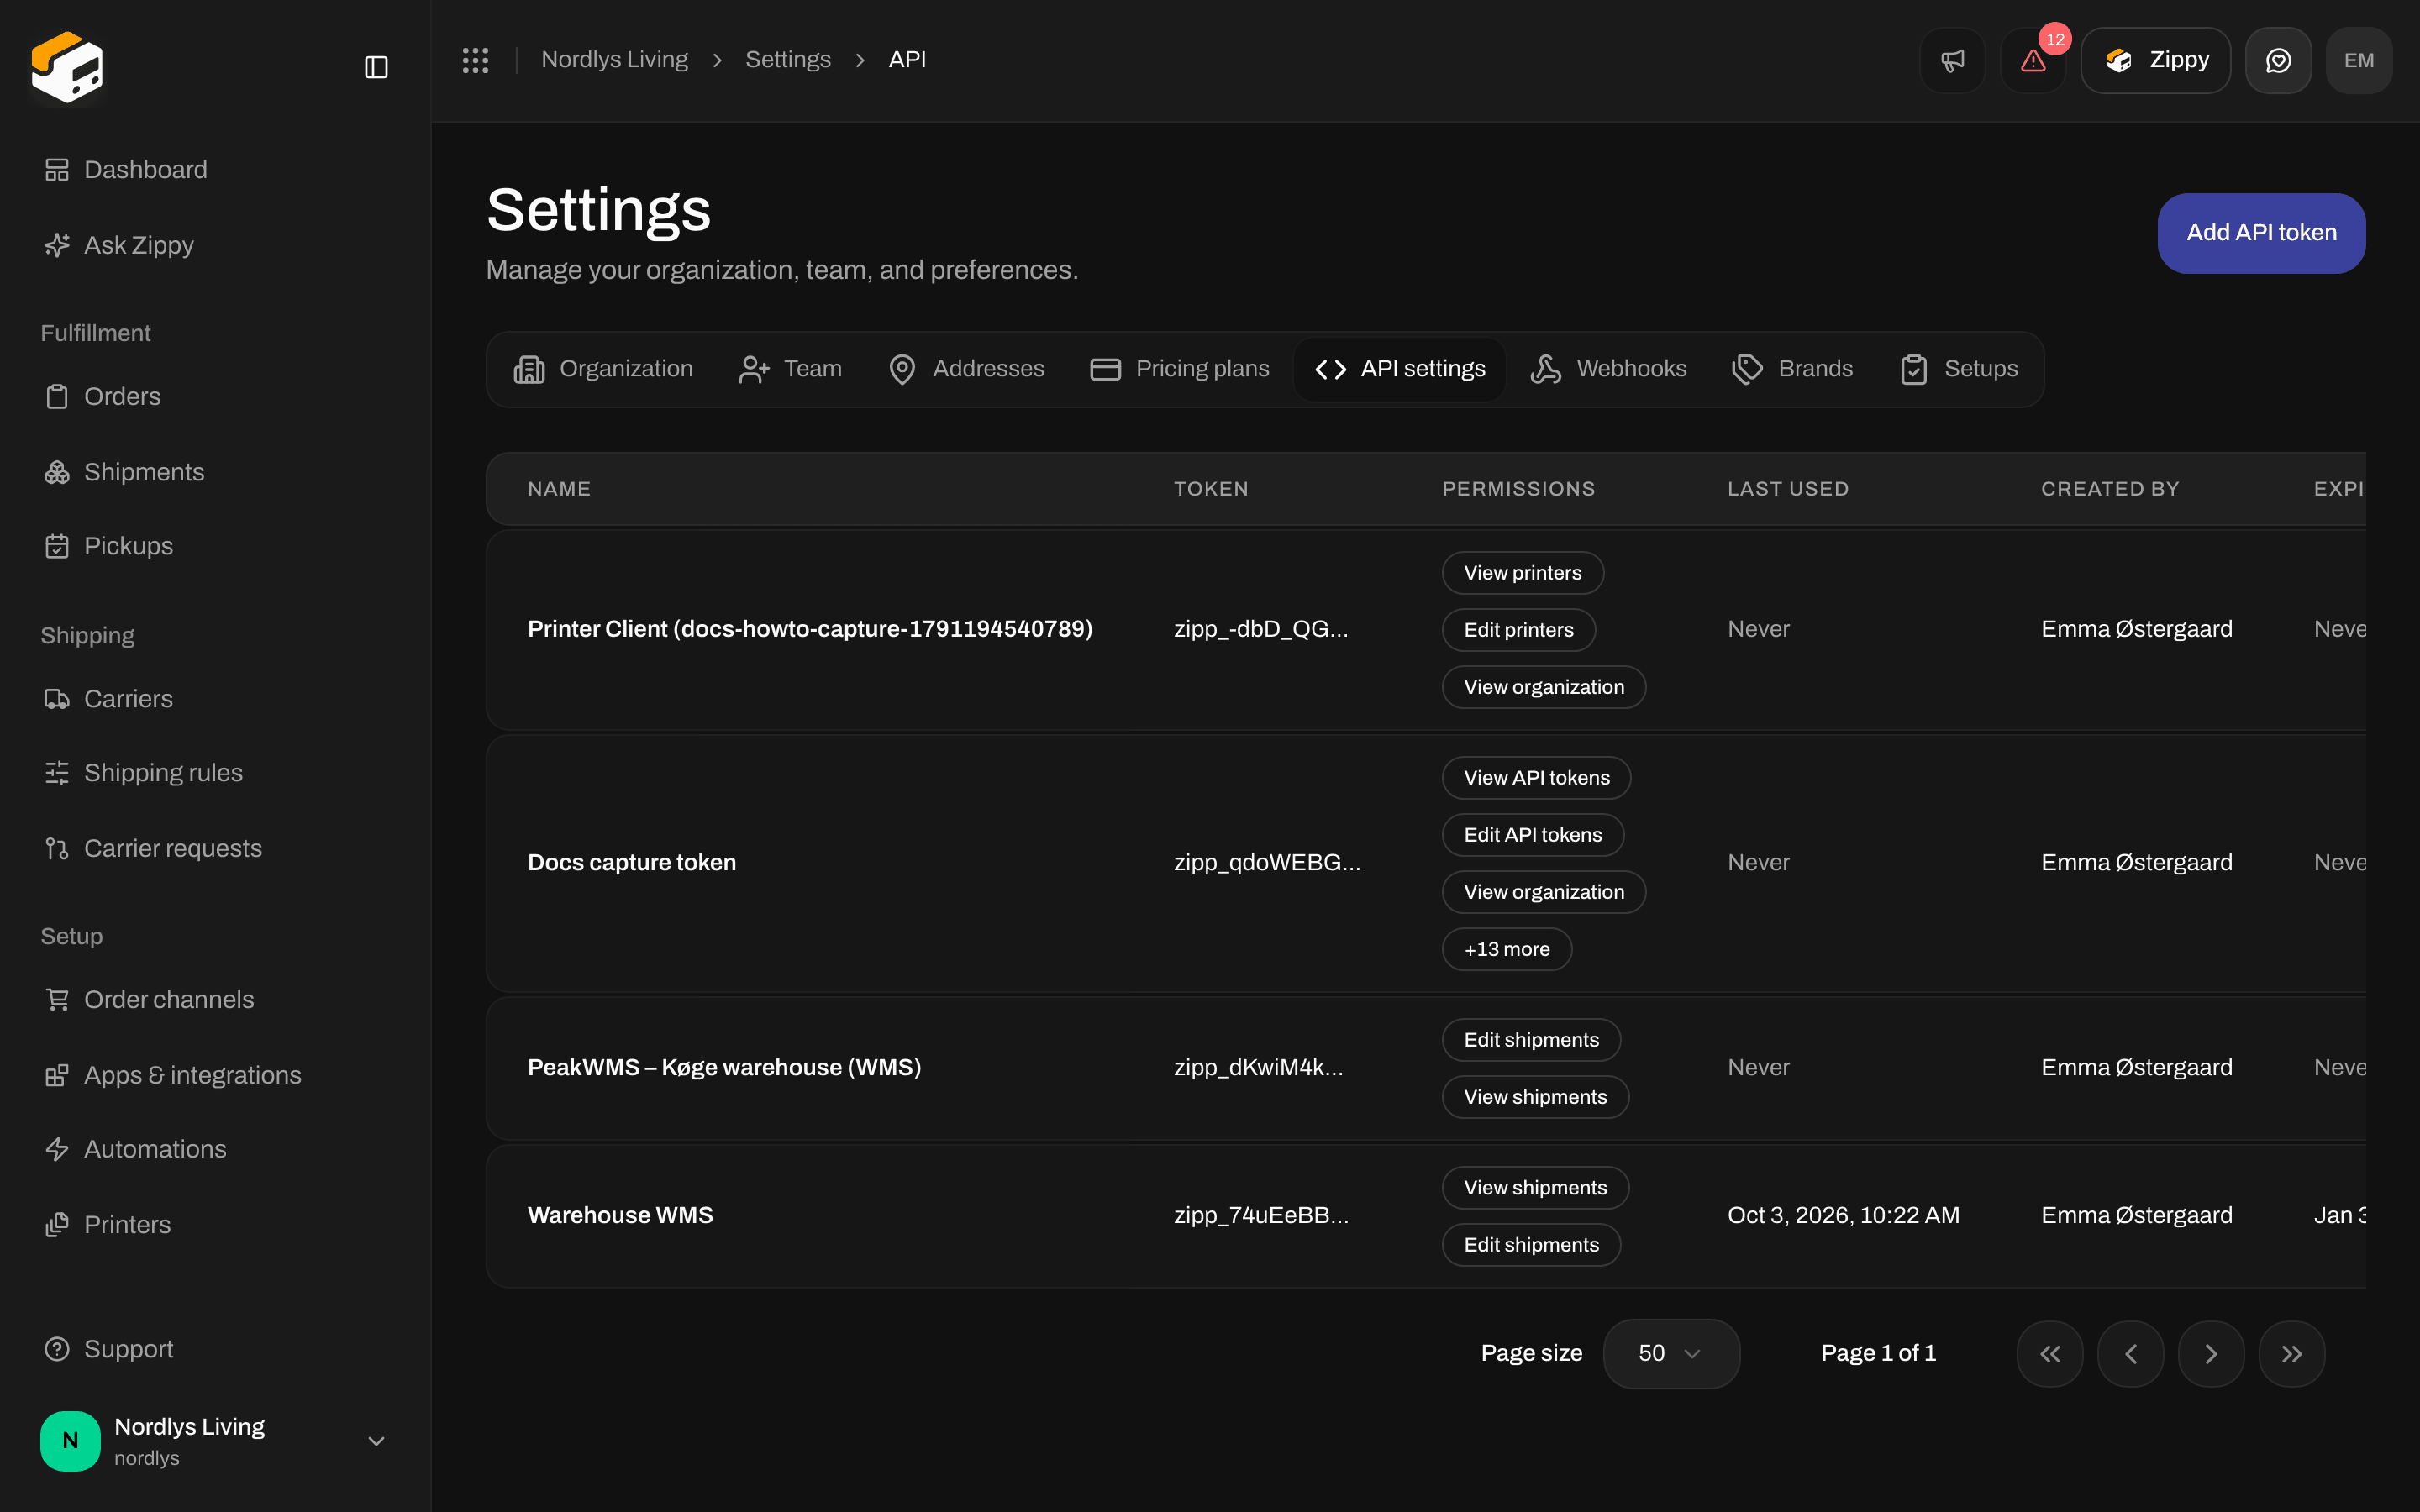Screen dimensions: 2420x1512
Task: Jump to the last page with double-right arrows
Action: 2292,1354
